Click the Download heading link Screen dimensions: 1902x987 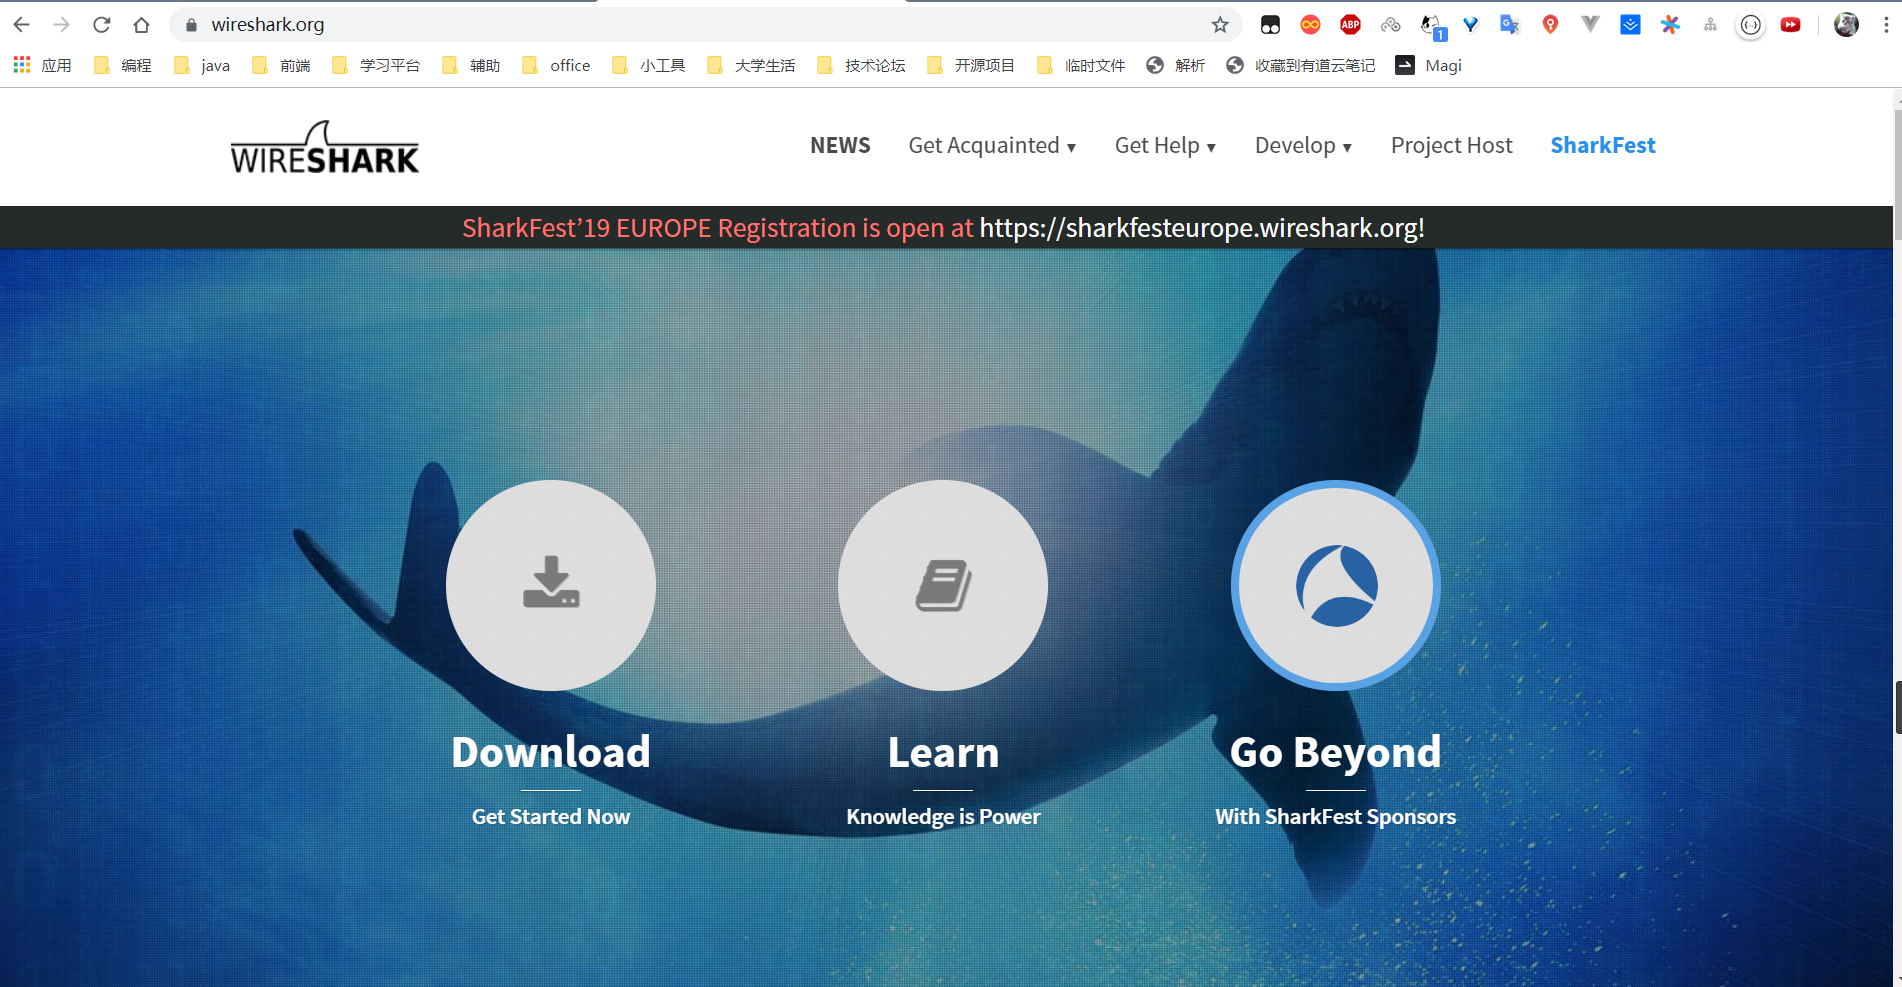tap(551, 753)
